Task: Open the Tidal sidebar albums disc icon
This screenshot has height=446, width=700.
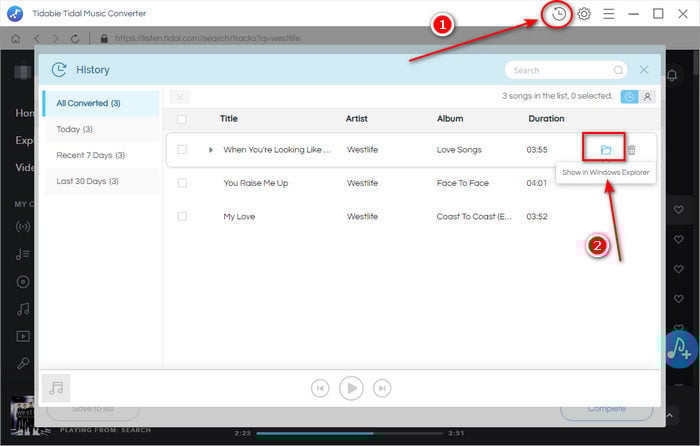Action: click(23, 282)
